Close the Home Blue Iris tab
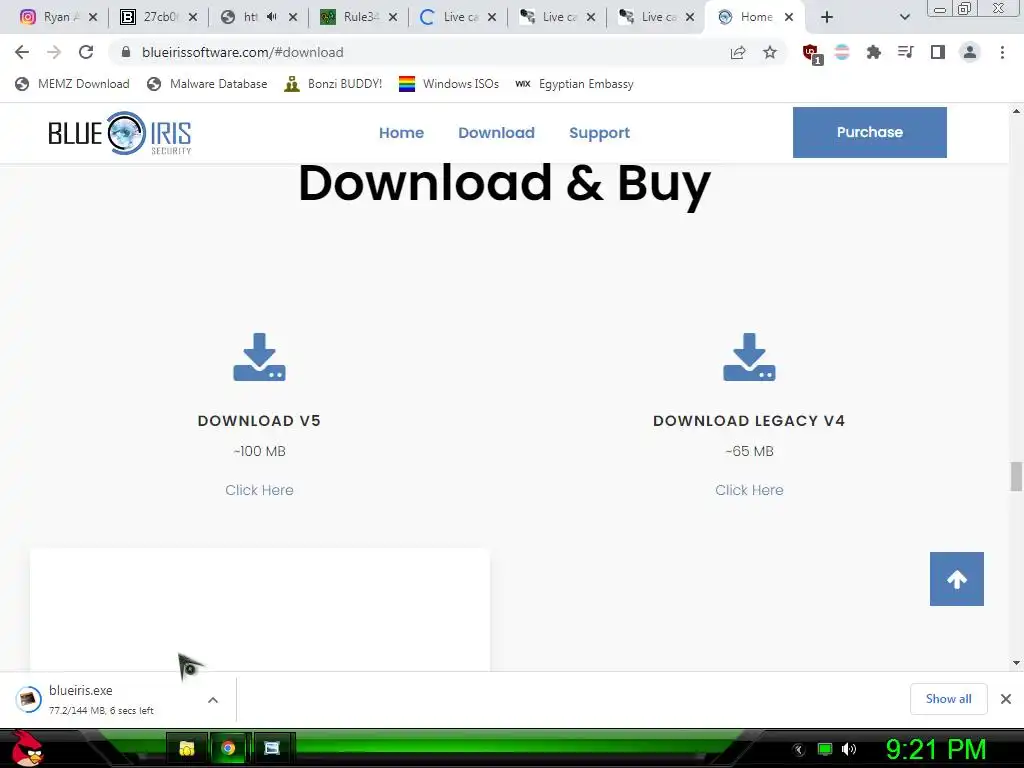 [x=789, y=17]
